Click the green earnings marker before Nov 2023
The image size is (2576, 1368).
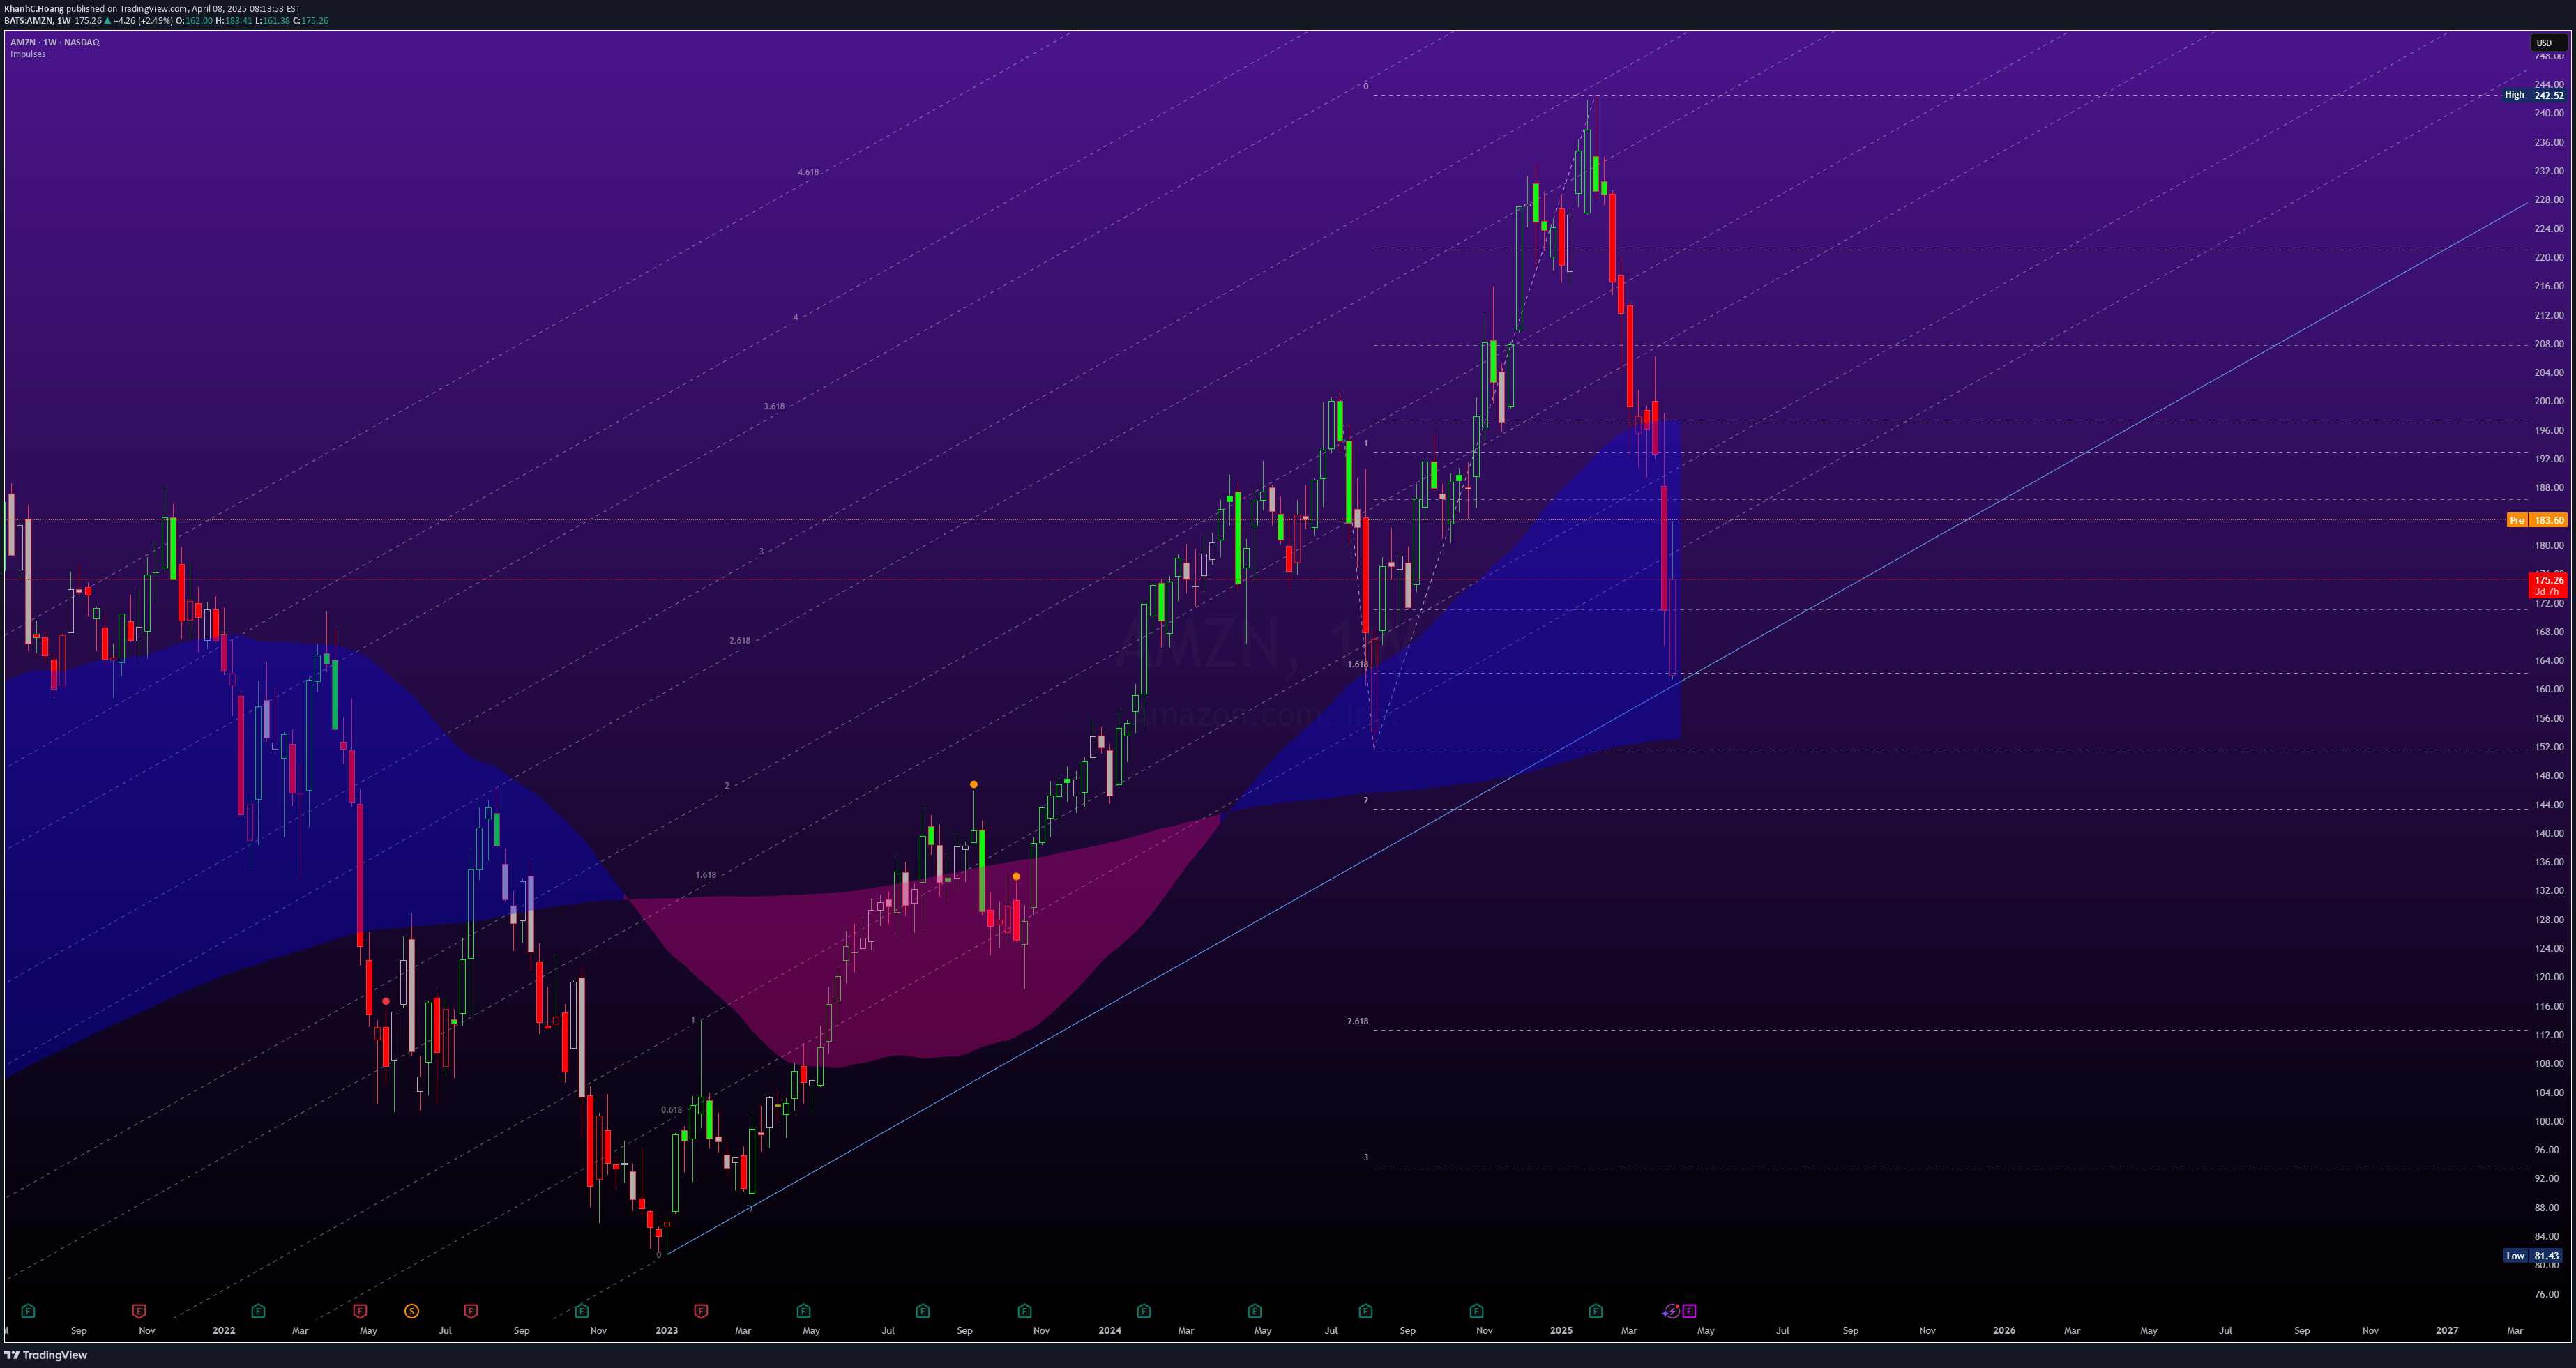coord(1024,1310)
